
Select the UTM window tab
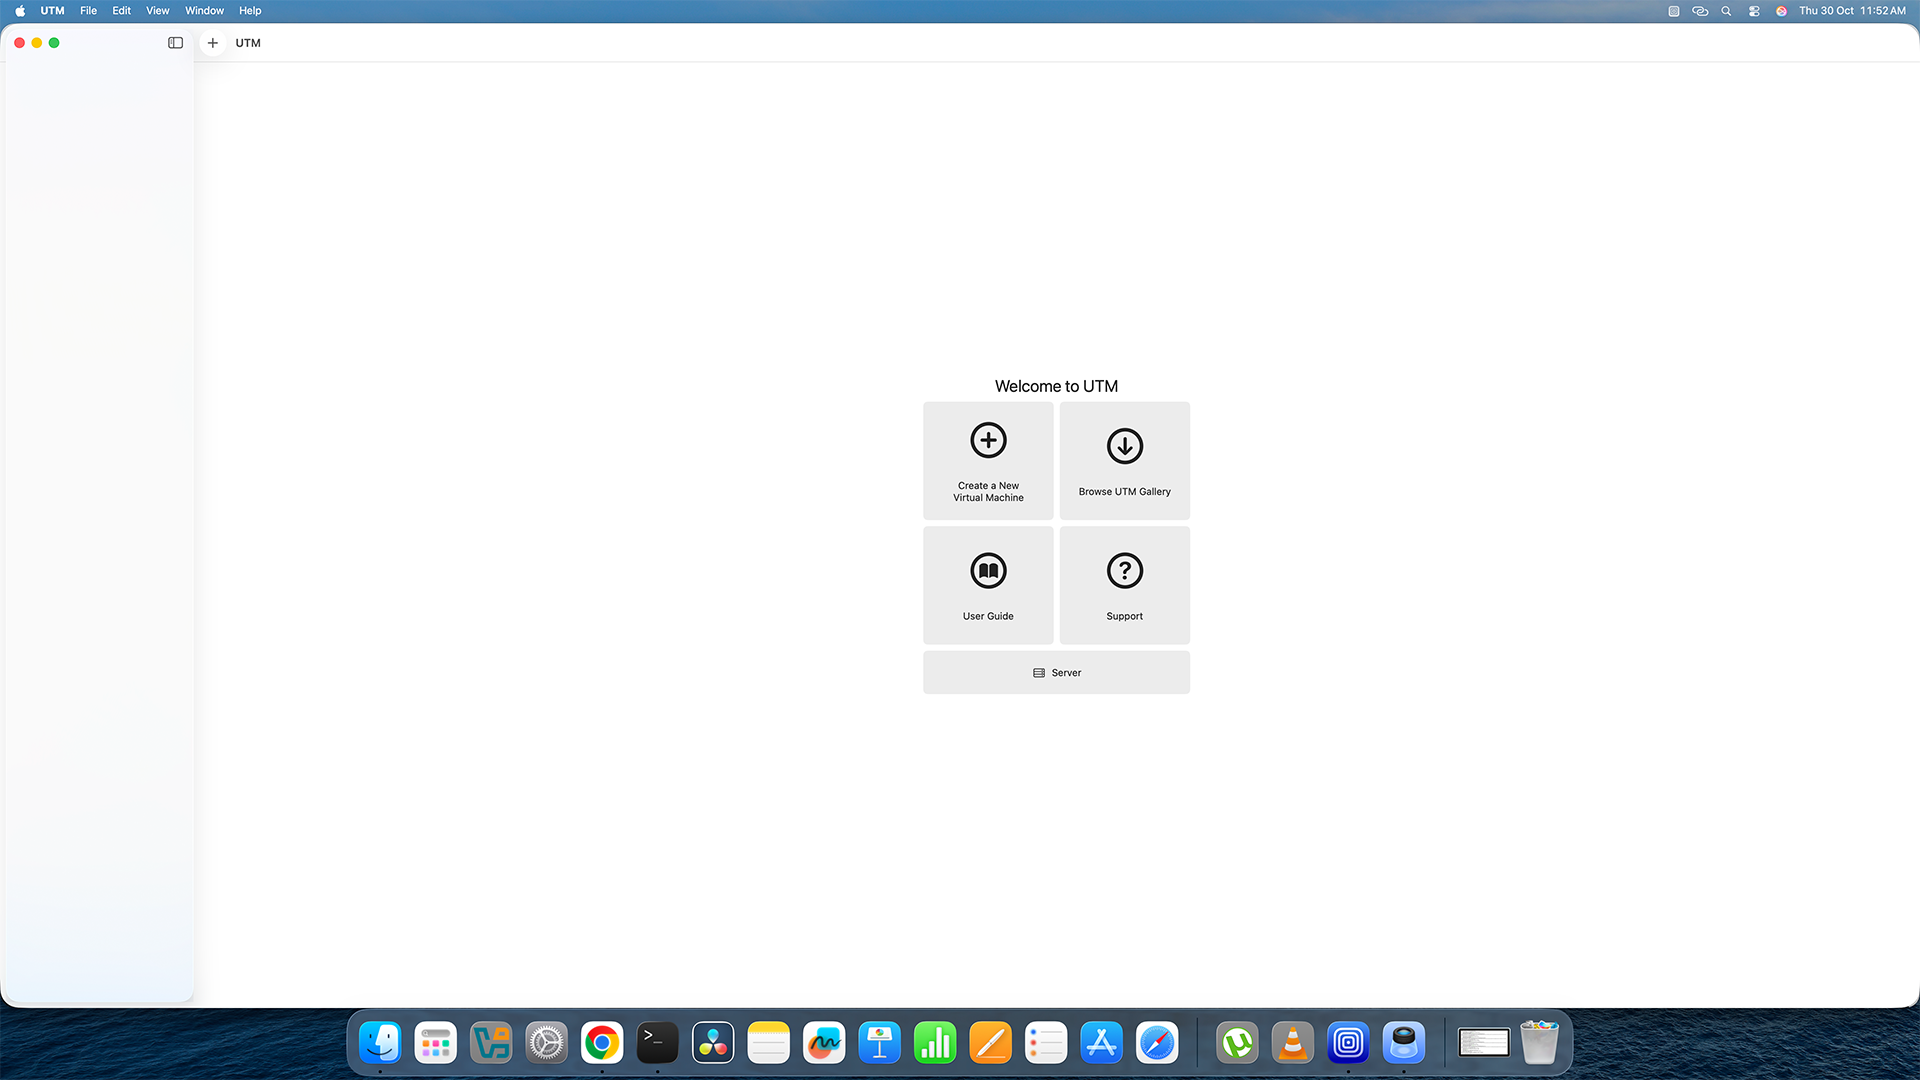(x=247, y=43)
